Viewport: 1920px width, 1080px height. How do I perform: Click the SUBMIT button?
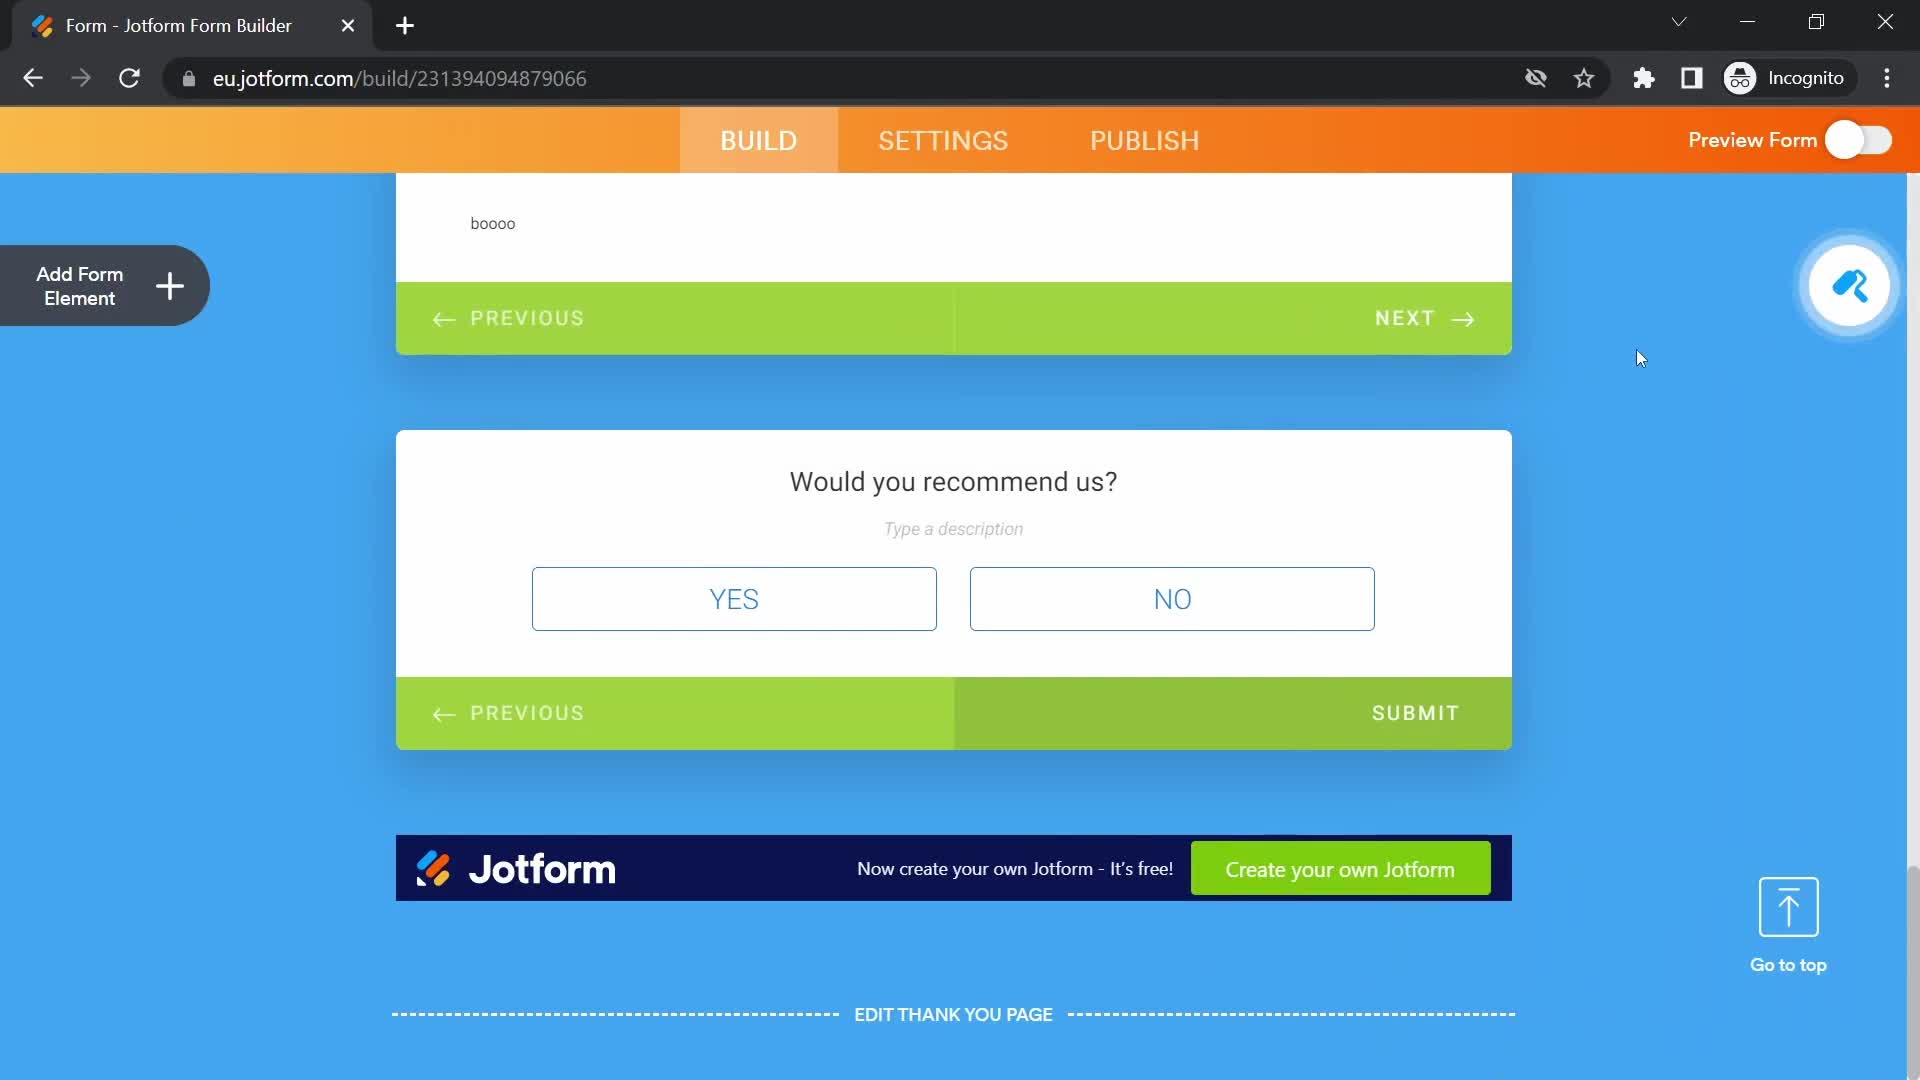pos(1416,712)
